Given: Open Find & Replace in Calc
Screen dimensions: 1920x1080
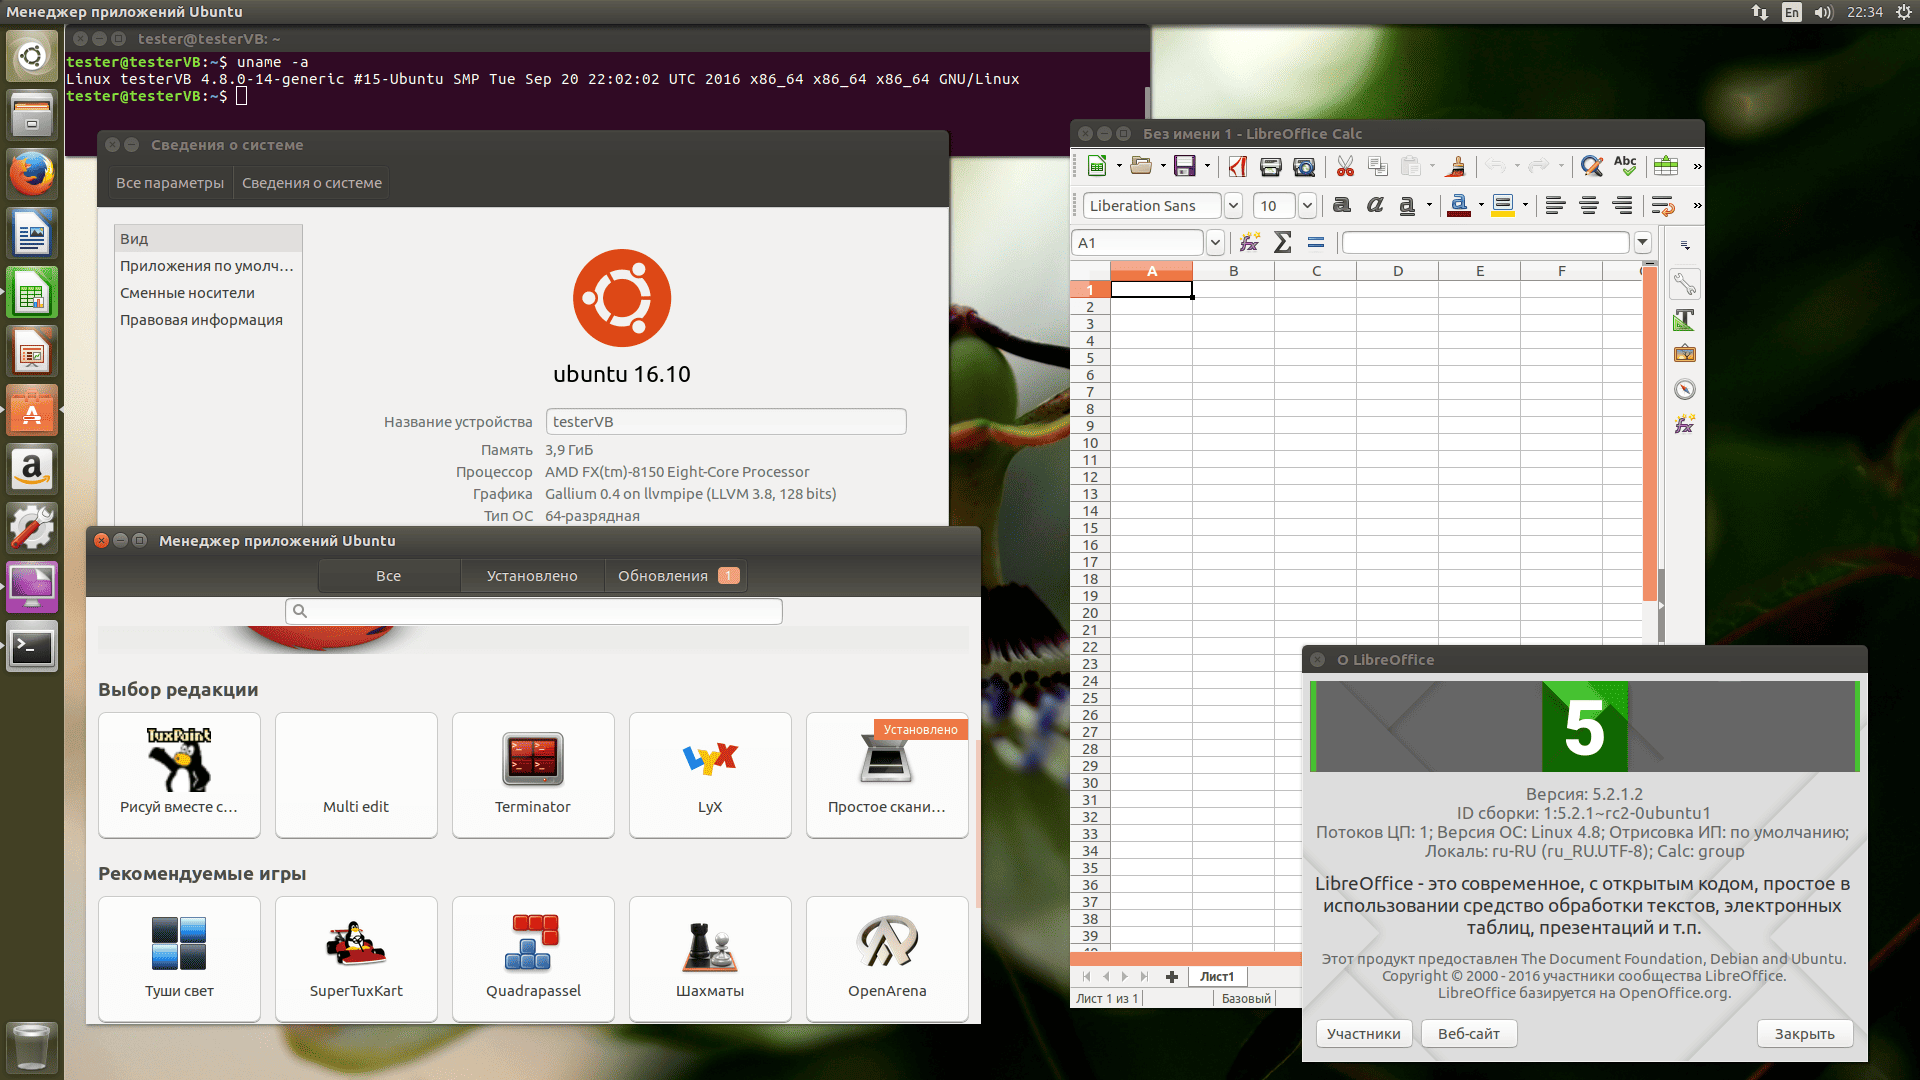Looking at the screenshot, I should click(x=1592, y=166).
